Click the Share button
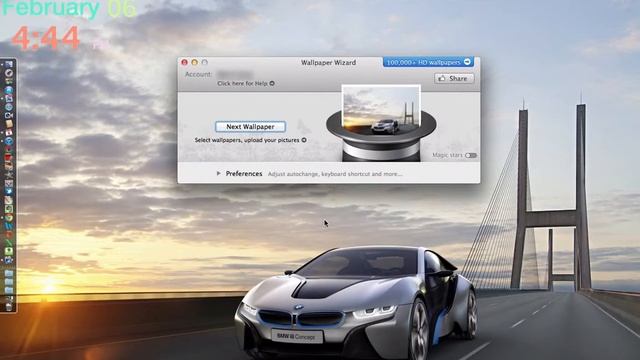The height and width of the screenshot is (360, 640). [x=454, y=78]
